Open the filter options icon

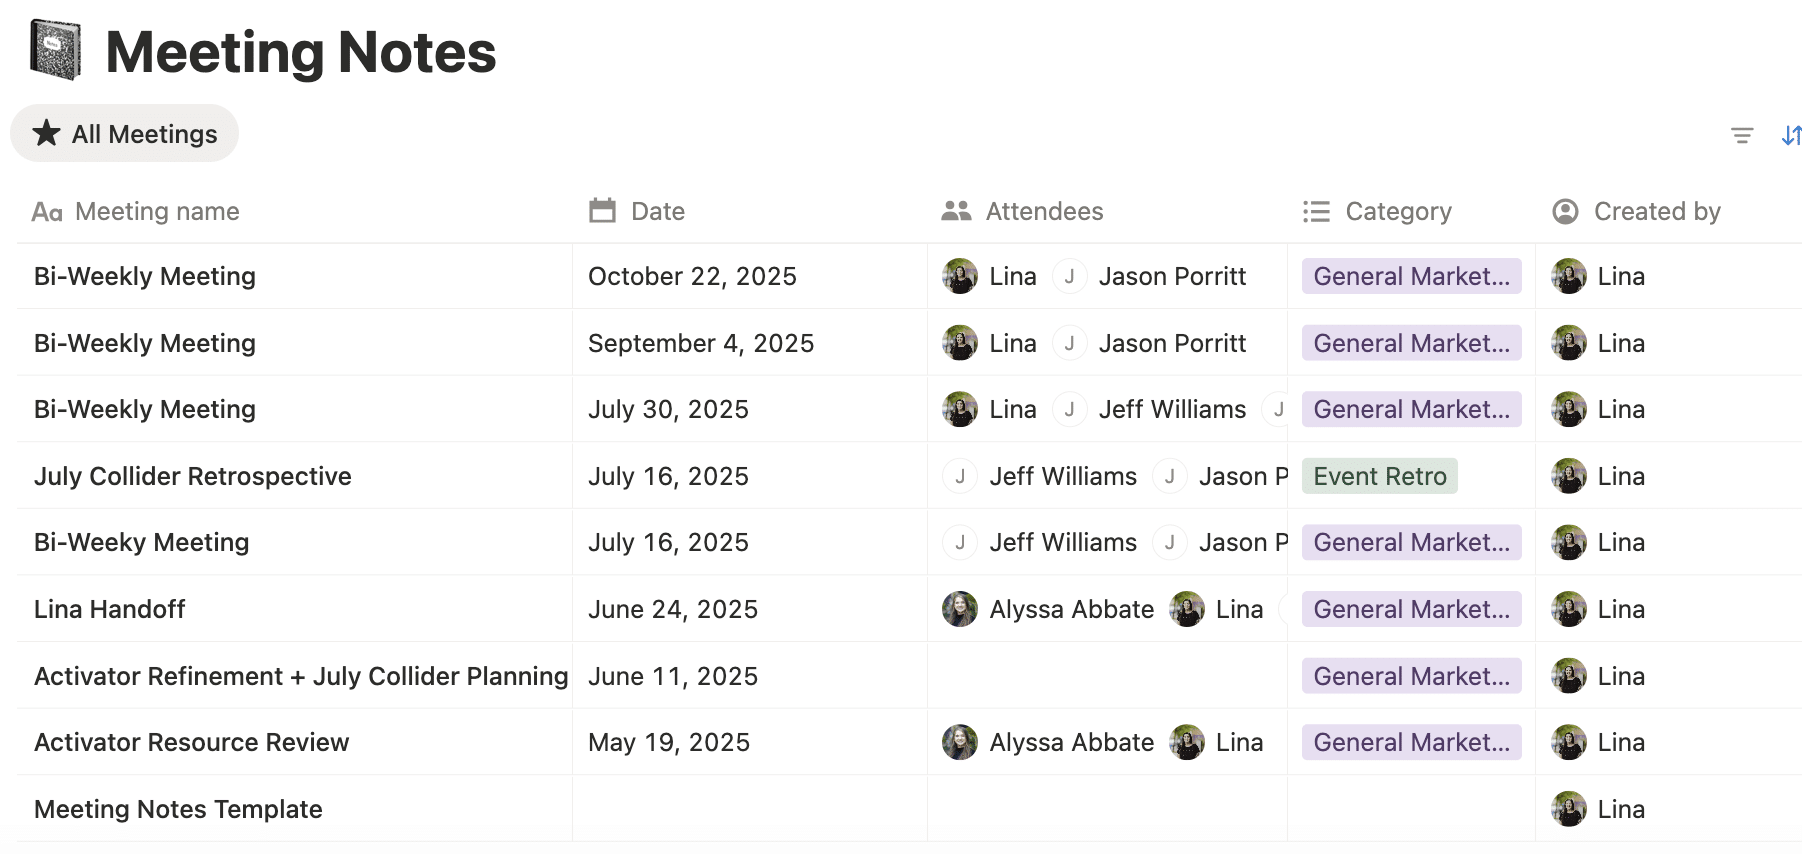point(1743,134)
